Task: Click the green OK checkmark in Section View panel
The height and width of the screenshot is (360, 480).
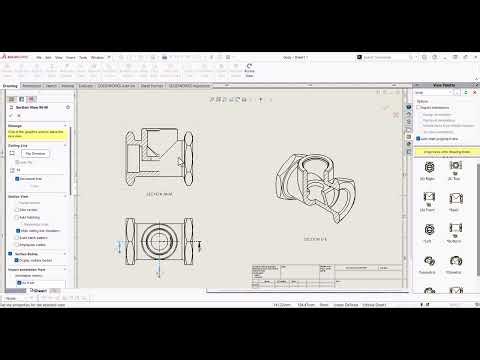Action: click(x=11, y=116)
